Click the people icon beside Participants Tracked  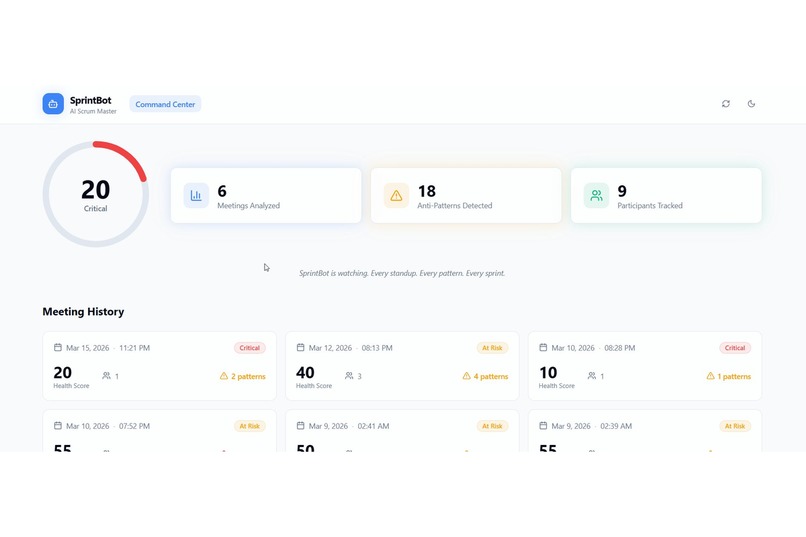(x=596, y=195)
